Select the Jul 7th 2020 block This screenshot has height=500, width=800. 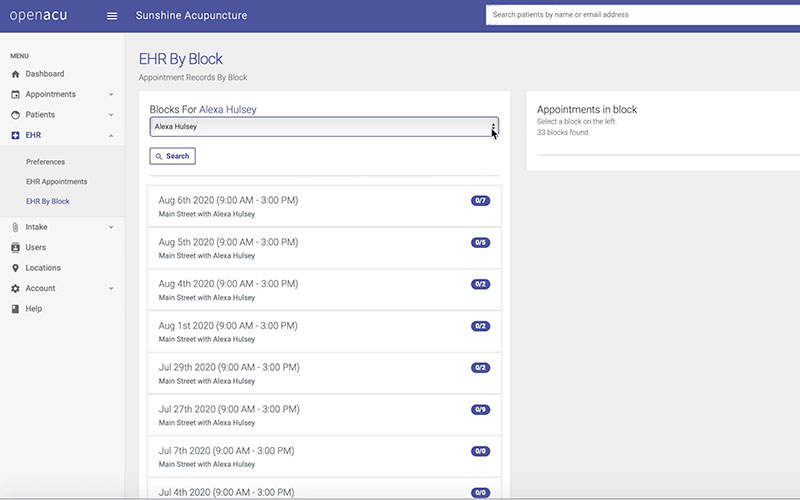pos(324,457)
